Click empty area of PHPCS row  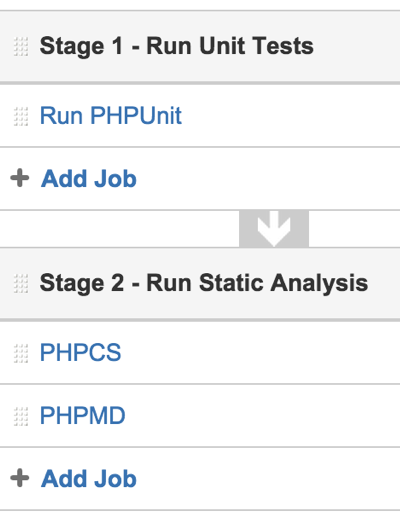259,353
